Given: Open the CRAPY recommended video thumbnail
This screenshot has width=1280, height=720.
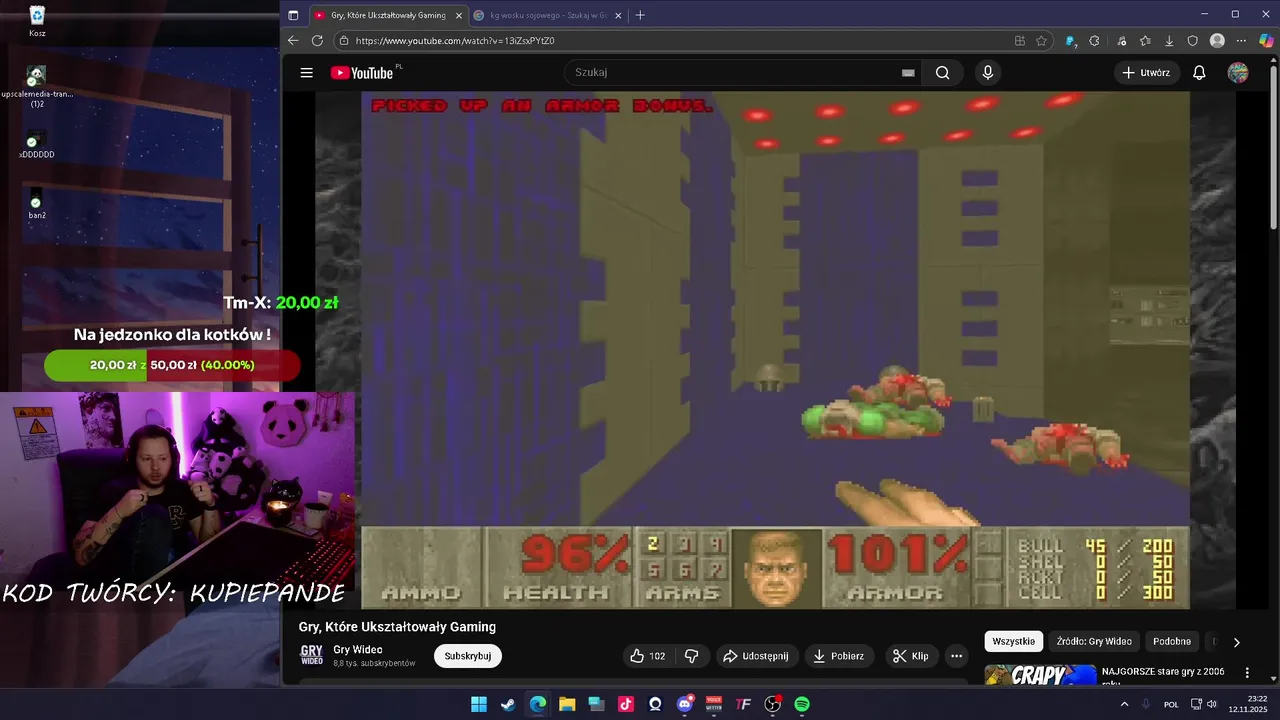Looking at the screenshot, I should point(1040,675).
